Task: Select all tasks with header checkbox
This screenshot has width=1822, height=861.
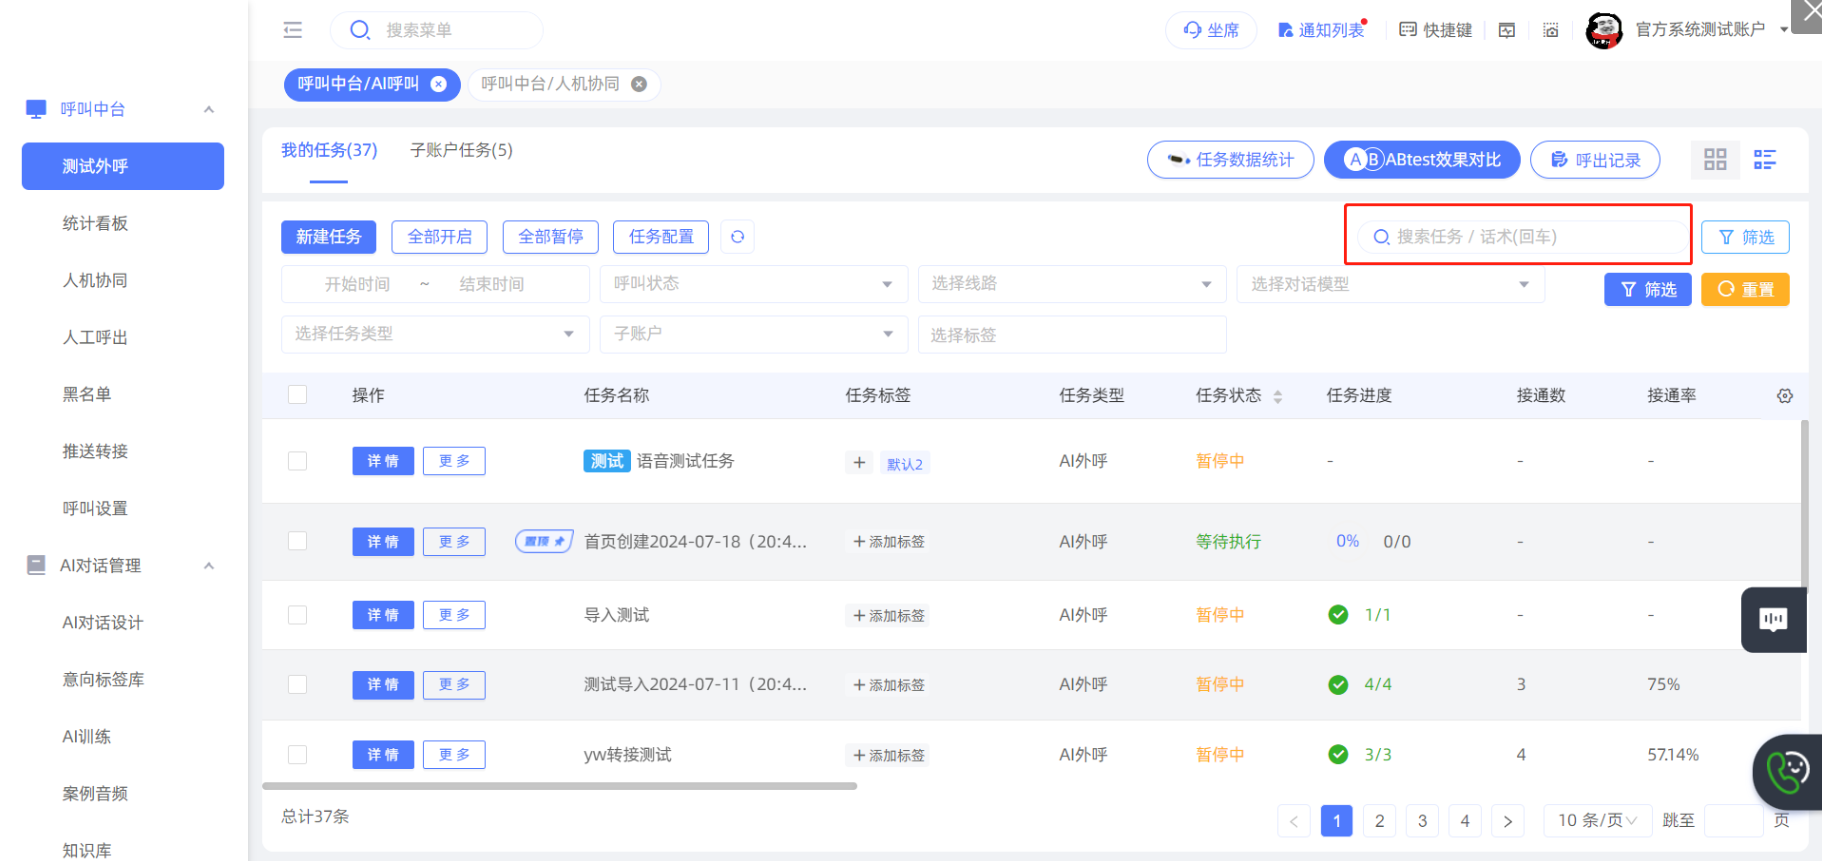Action: click(x=297, y=395)
